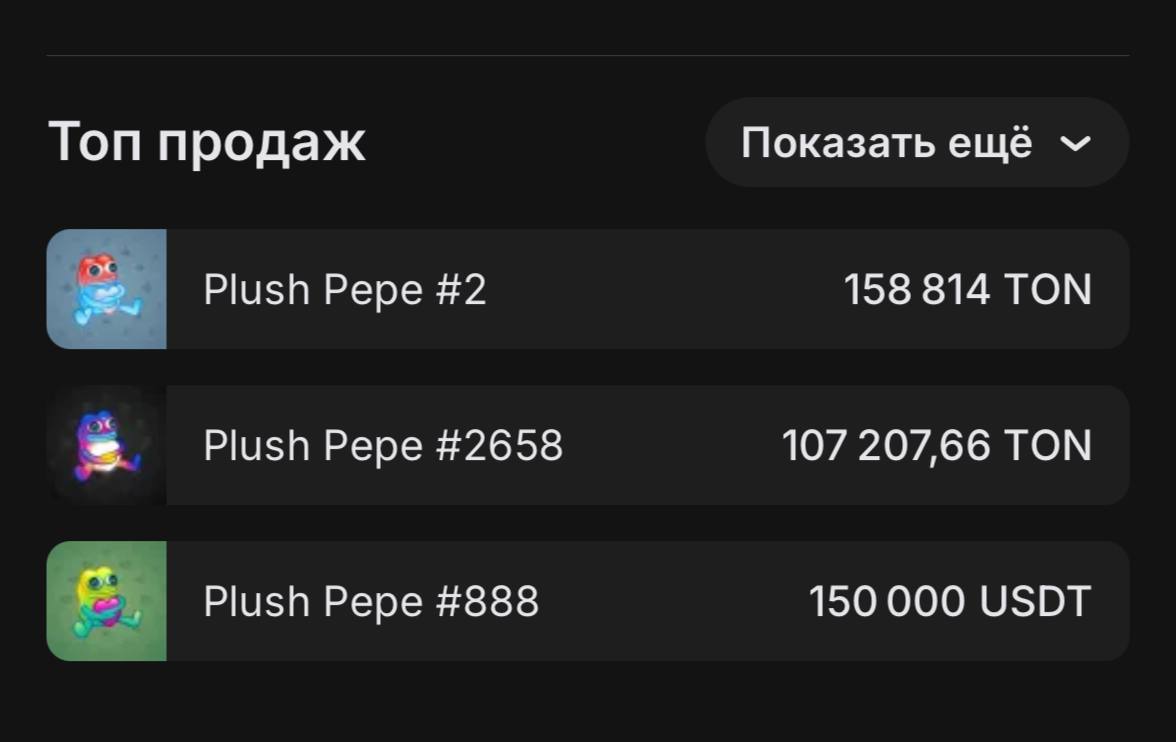Tap the USDT currency label
The height and width of the screenshot is (742, 1176).
point(1035,602)
